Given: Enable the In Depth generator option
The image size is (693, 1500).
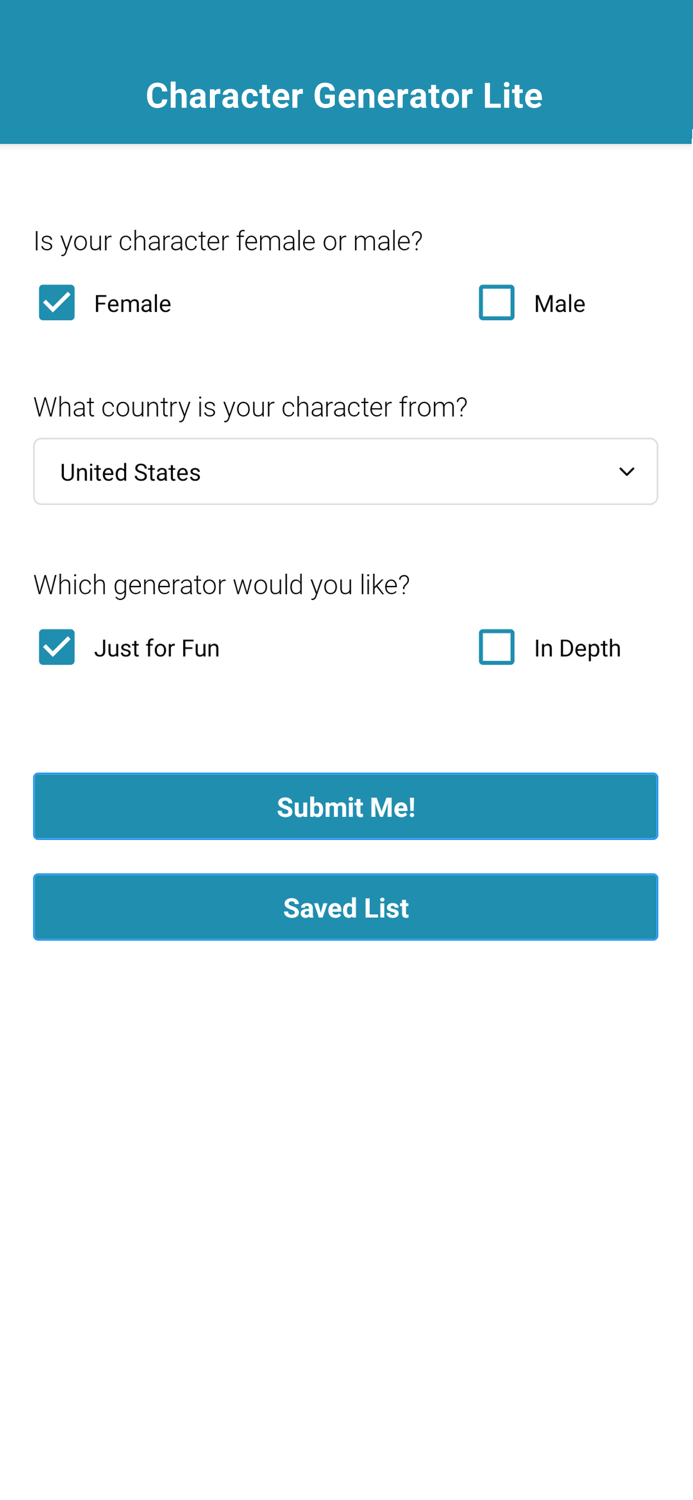Looking at the screenshot, I should [x=497, y=646].
